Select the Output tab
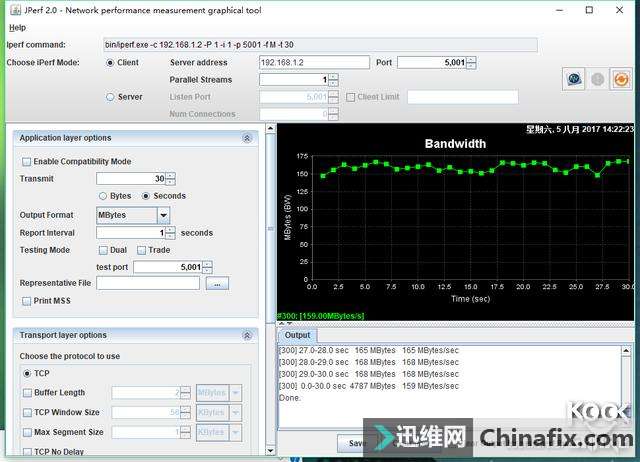 coord(298,335)
